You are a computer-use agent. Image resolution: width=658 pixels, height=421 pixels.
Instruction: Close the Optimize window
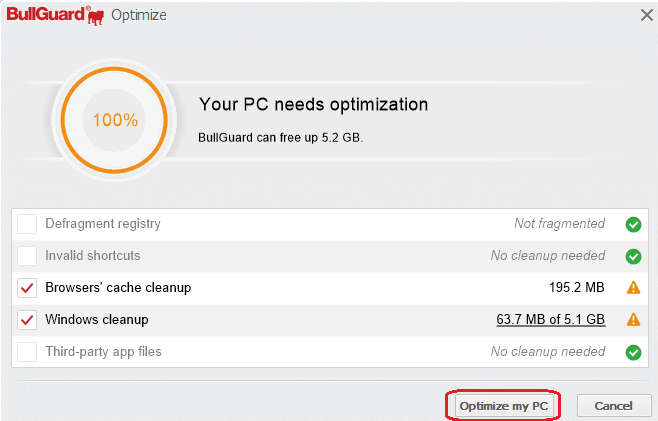click(x=647, y=15)
